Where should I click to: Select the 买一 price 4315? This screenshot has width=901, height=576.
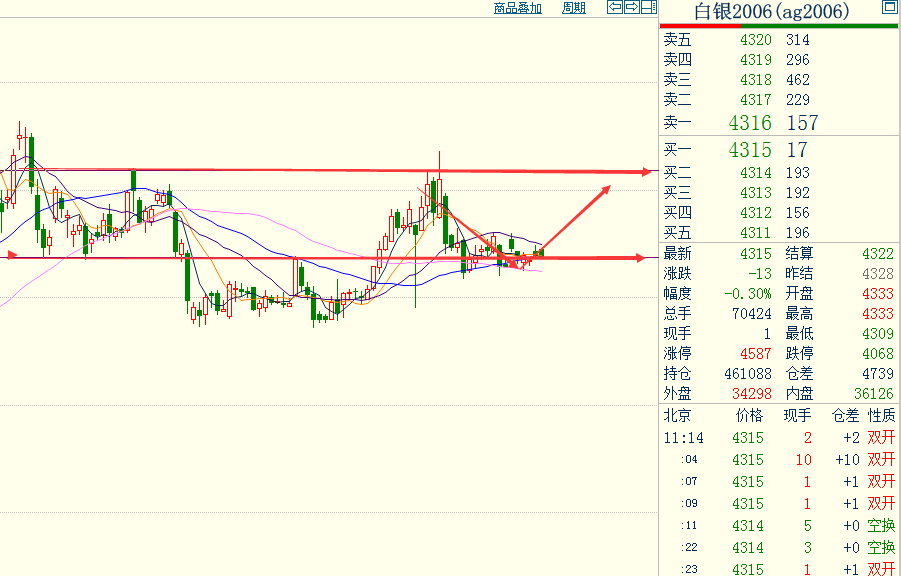(750, 150)
